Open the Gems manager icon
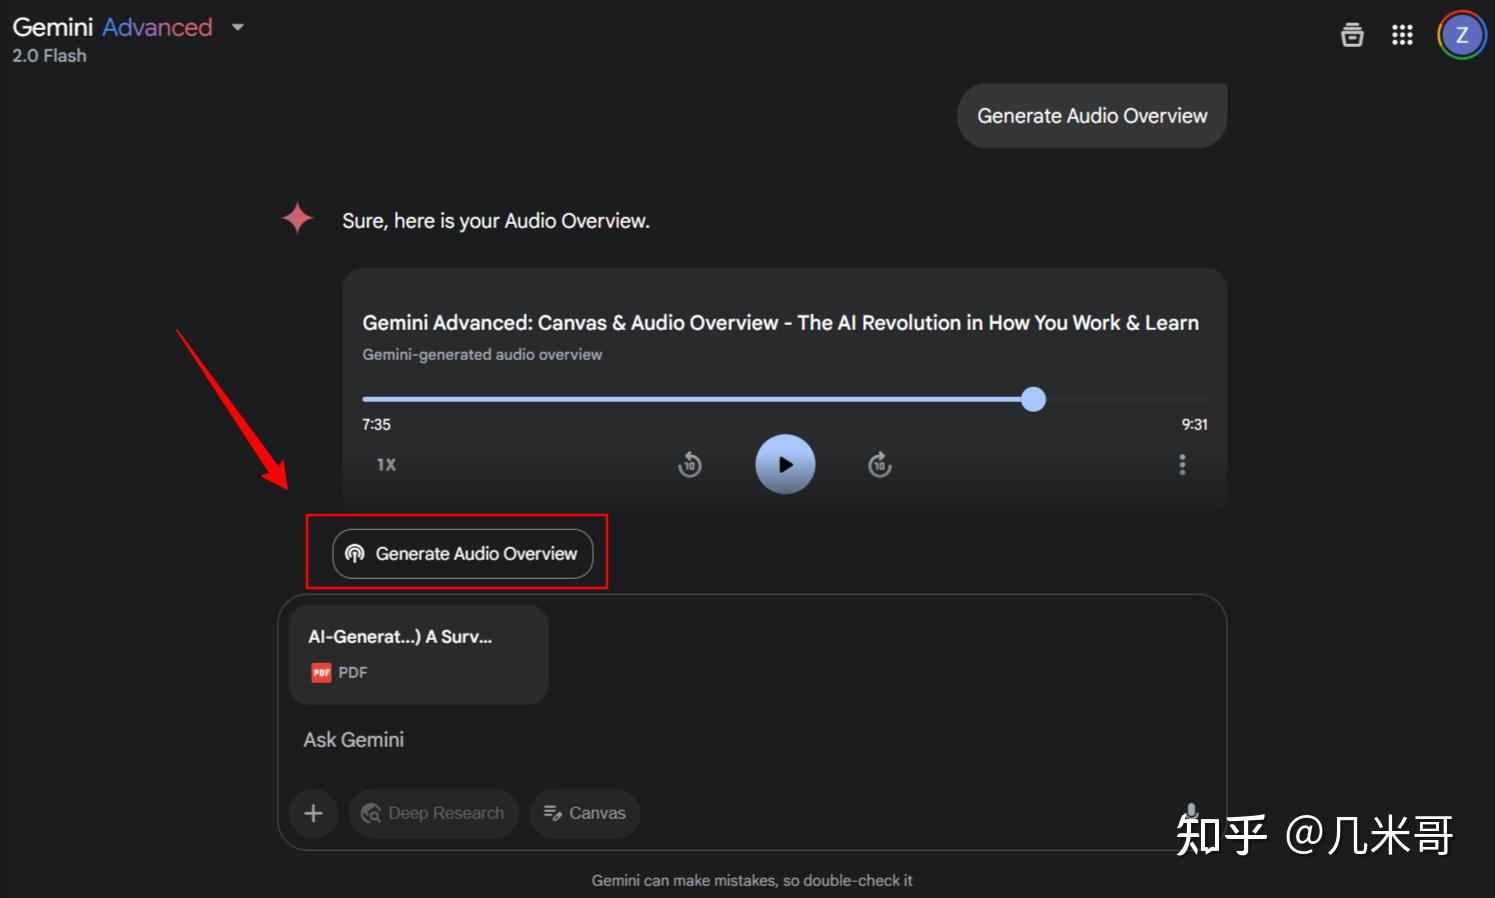This screenshot has width=1495, height=898. 1352,35
